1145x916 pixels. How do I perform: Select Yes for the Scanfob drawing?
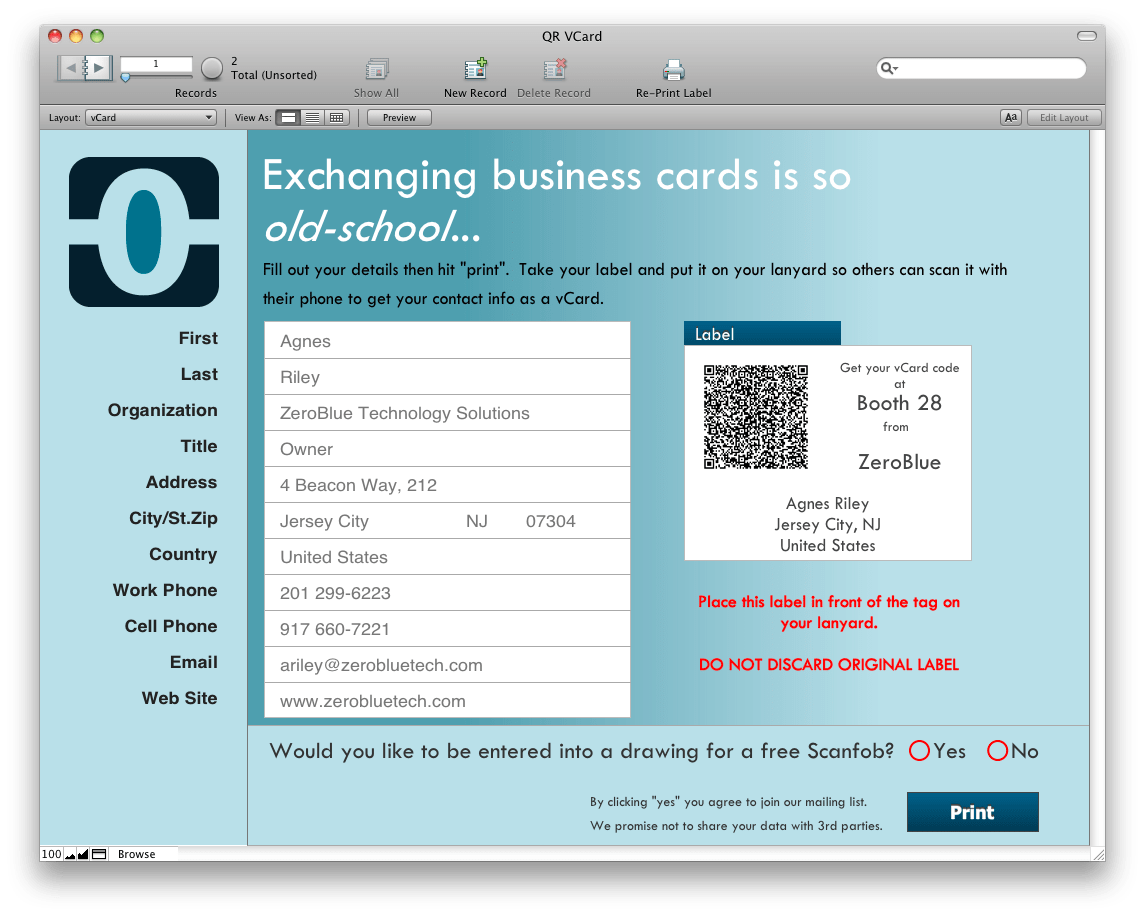click(x=919, y=751)
